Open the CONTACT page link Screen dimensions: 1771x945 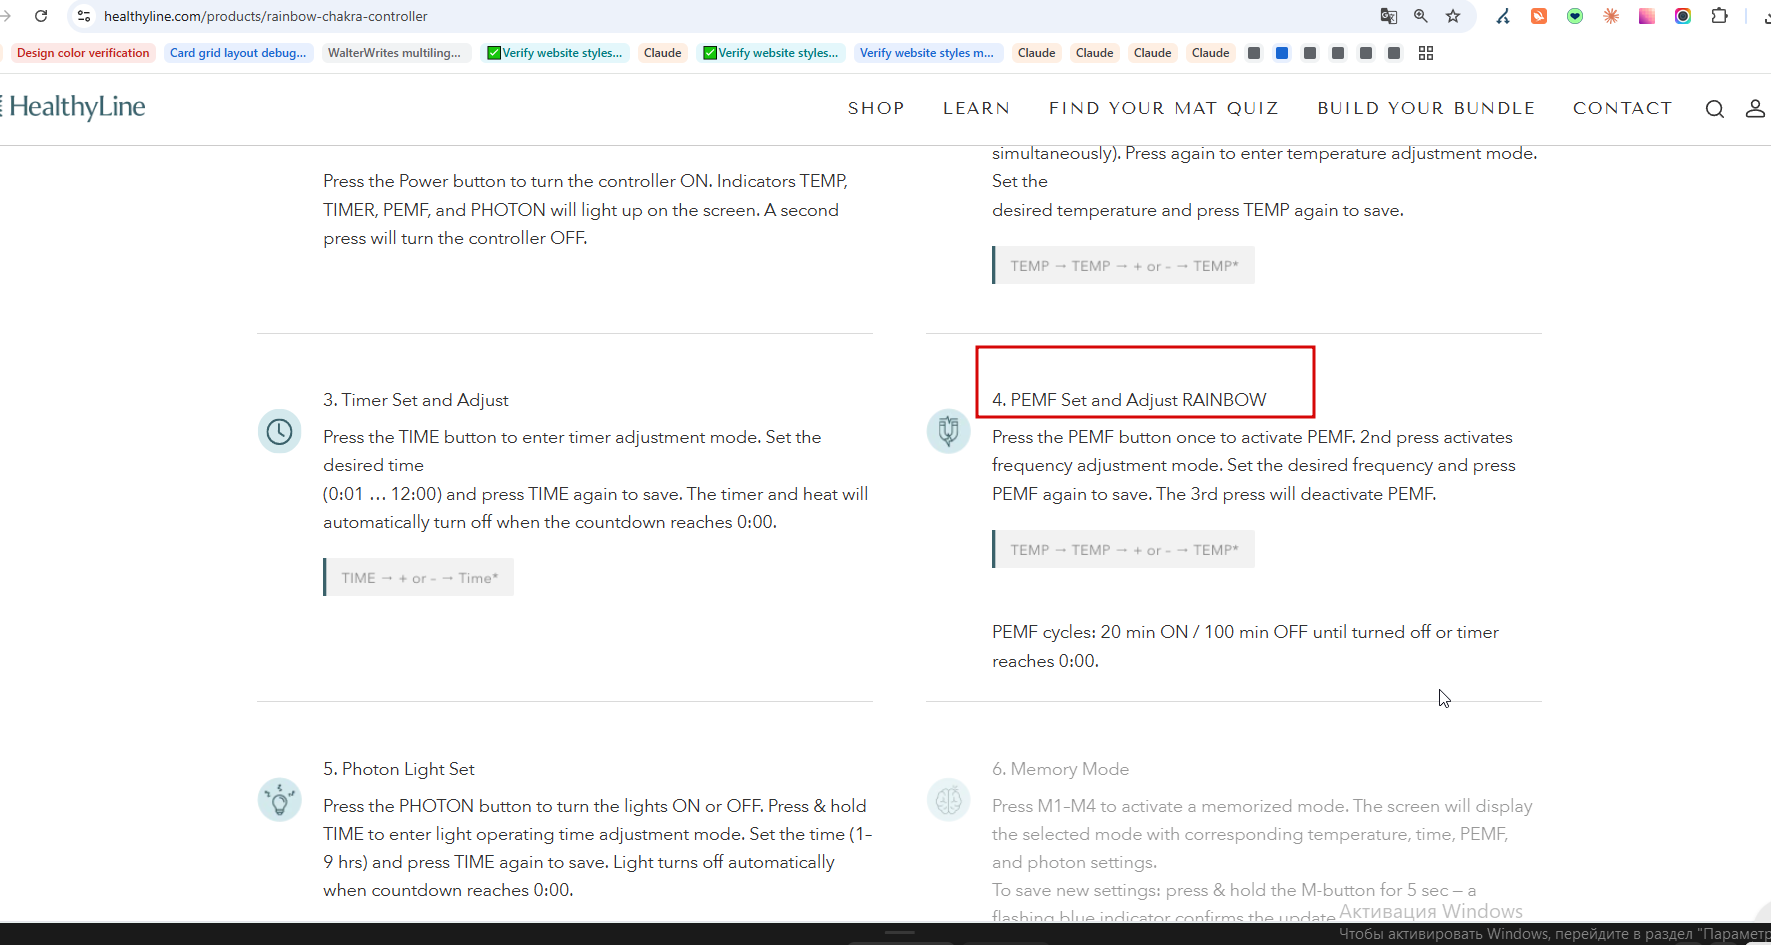point(1622,108)
